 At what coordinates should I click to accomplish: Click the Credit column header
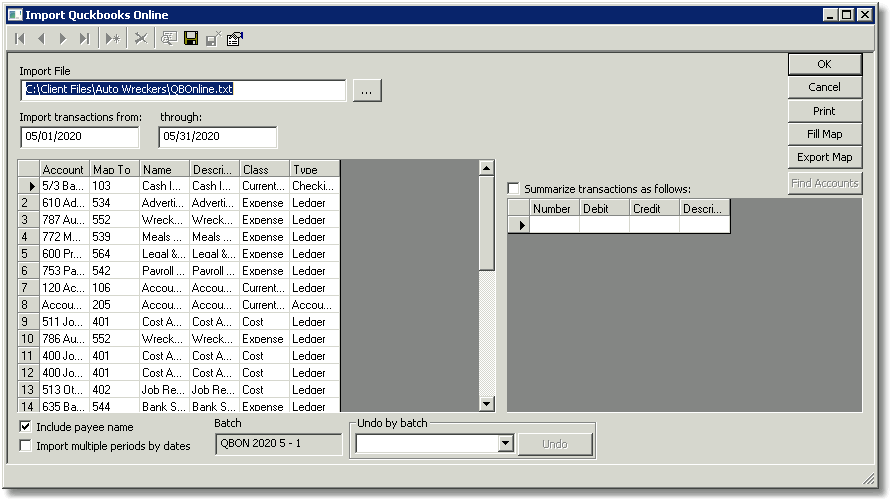[654, 208]
